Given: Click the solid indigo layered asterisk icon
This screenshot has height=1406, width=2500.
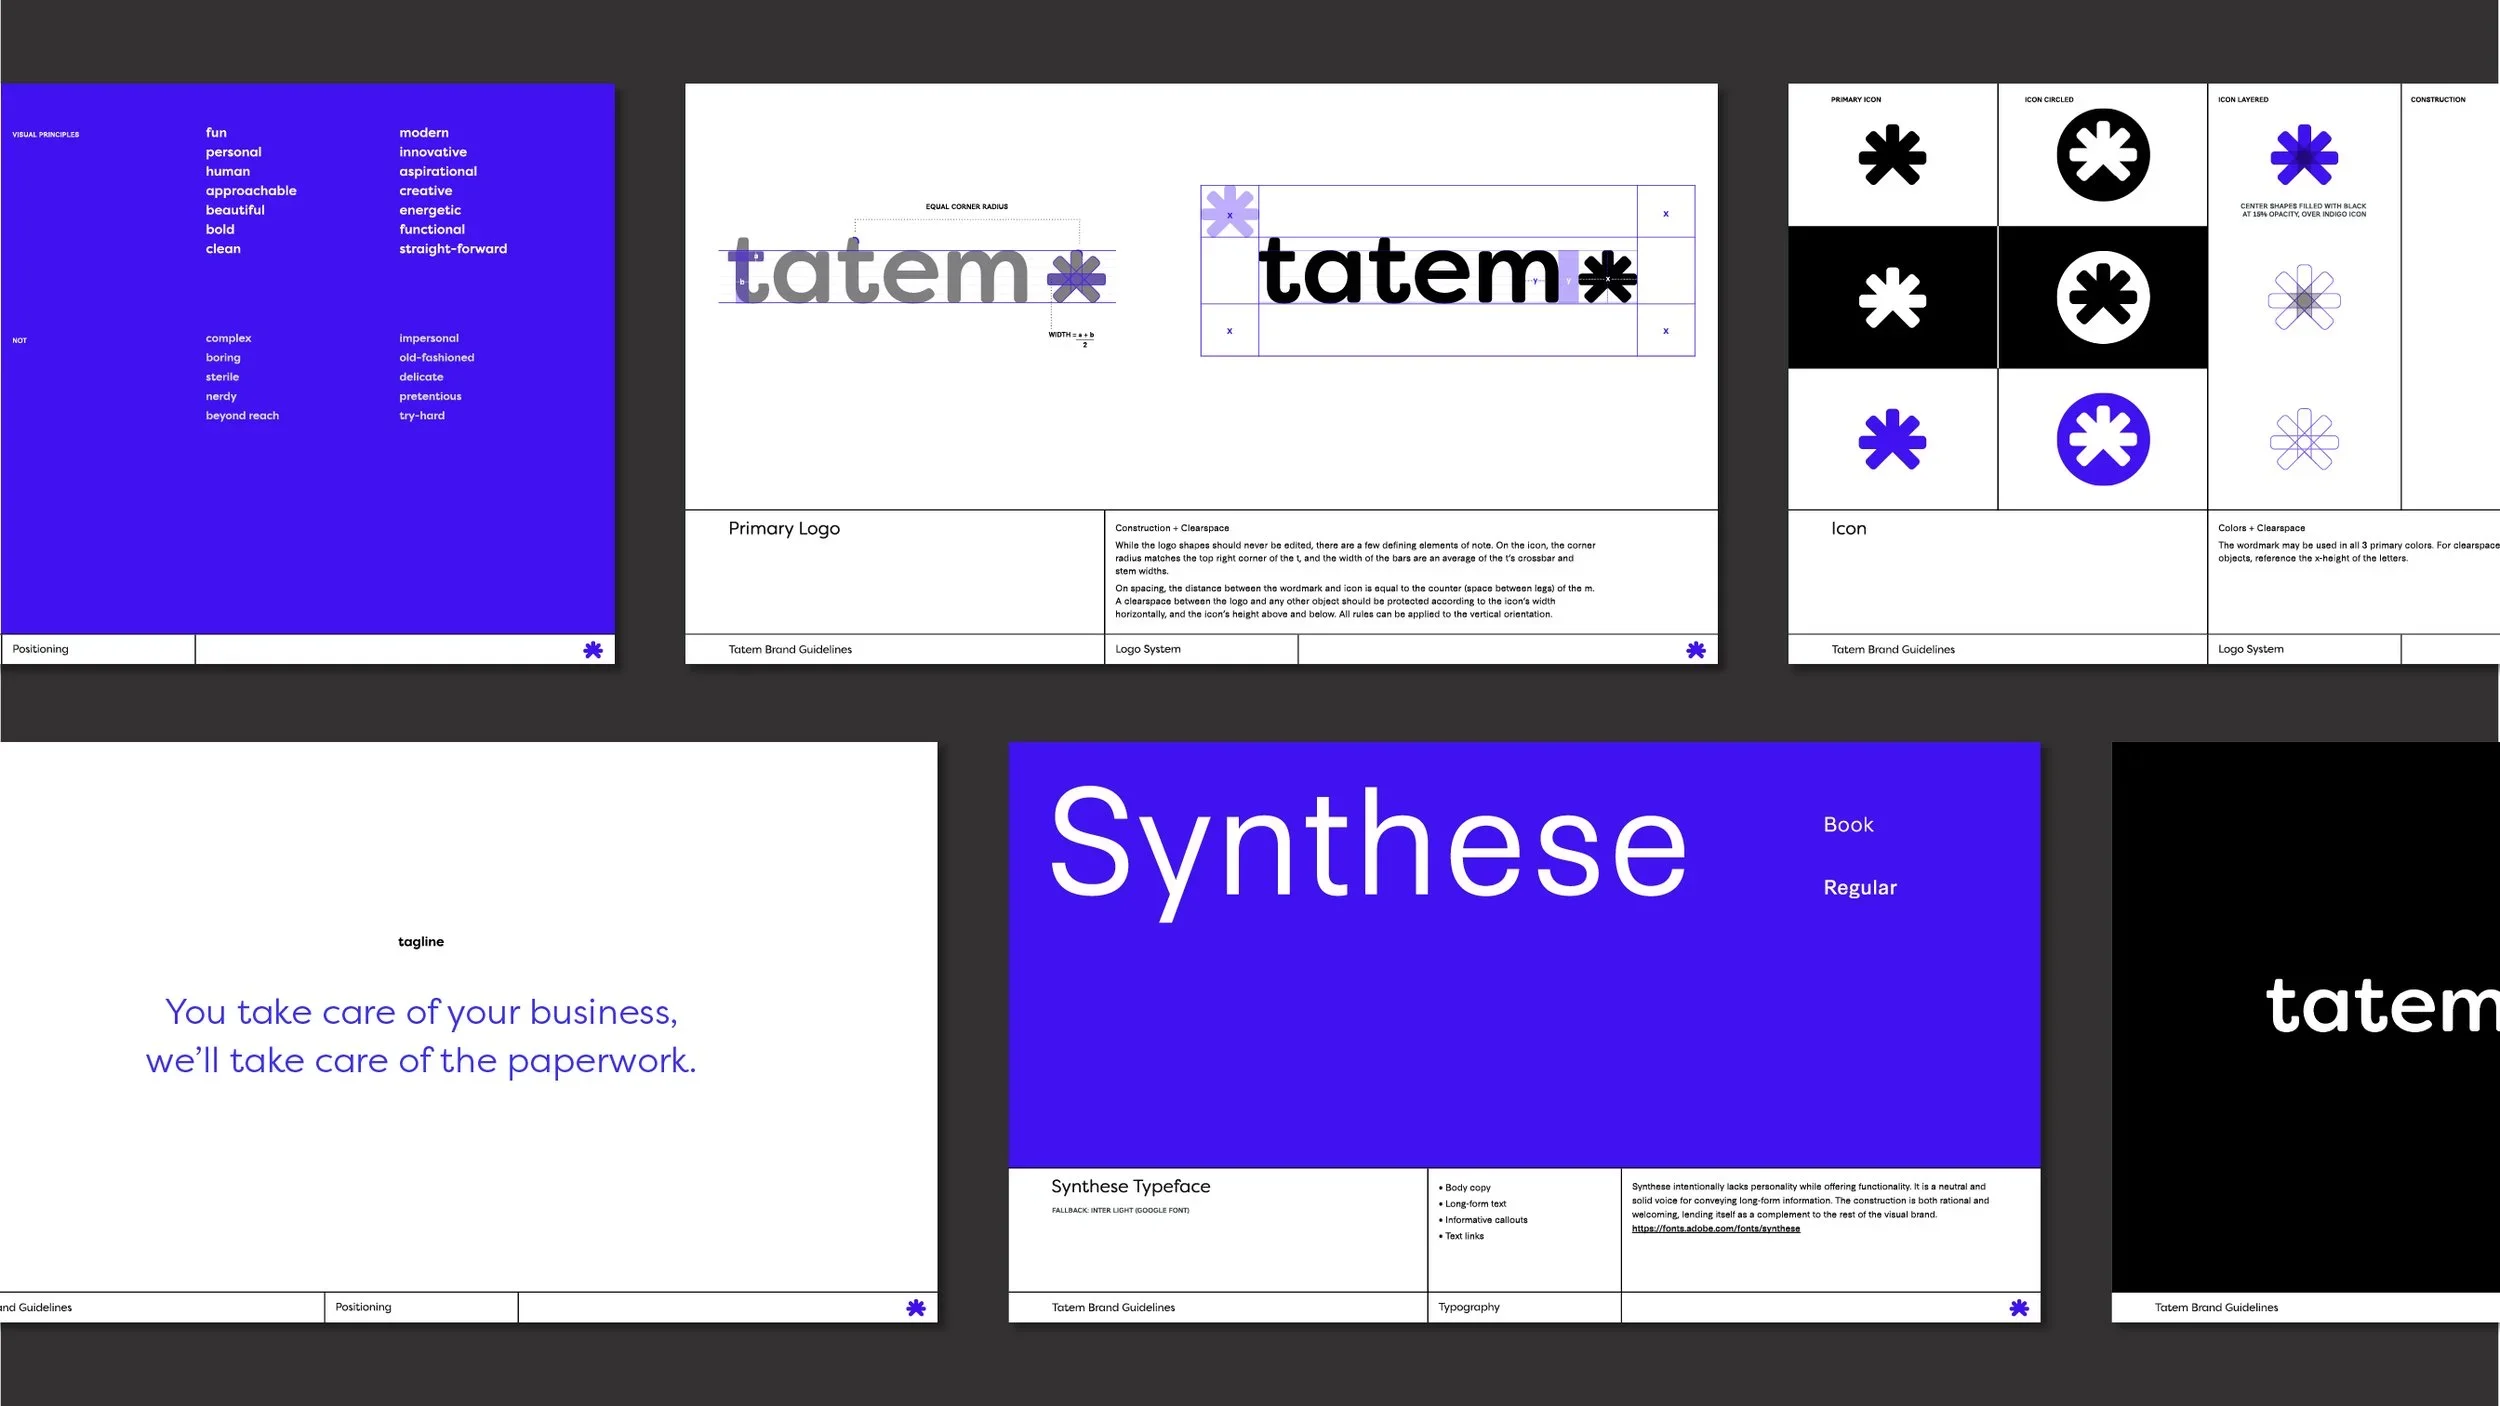Looking at the screenshot, I should [x=2304, y=155].
